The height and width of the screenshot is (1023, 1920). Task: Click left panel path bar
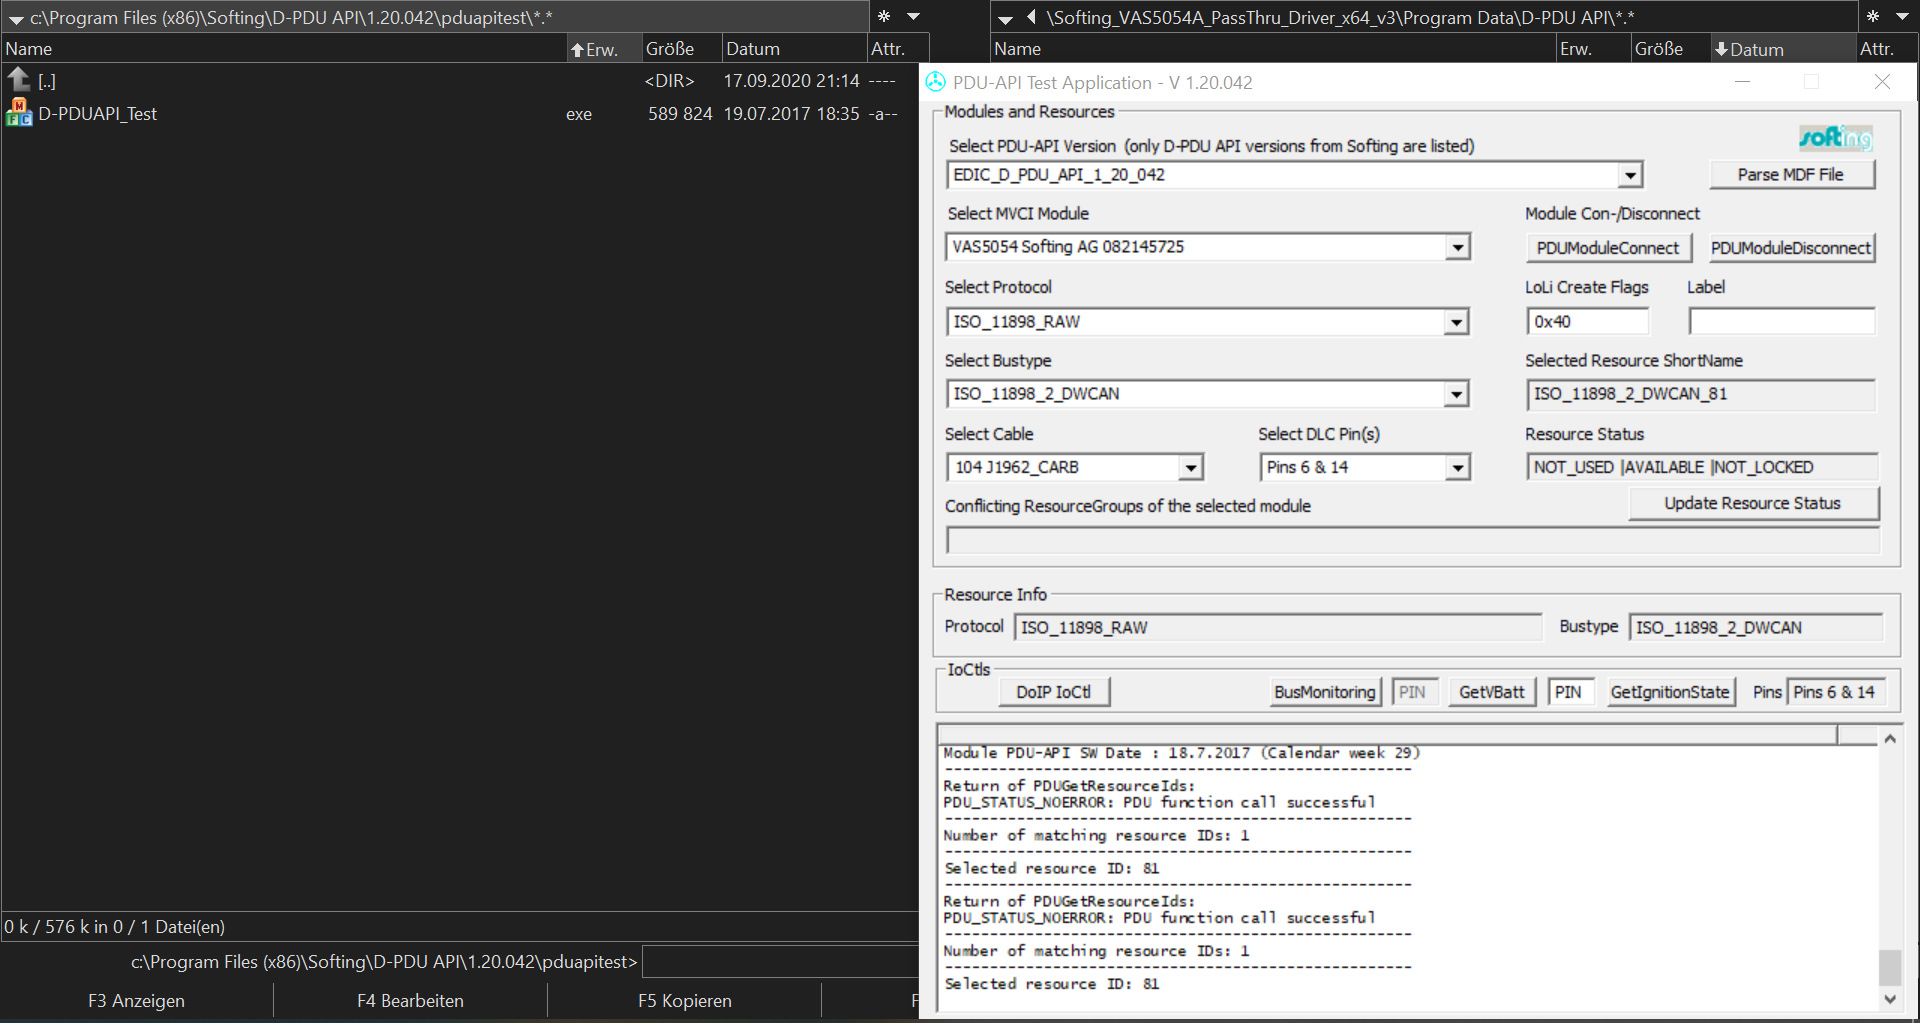point(435,17)
